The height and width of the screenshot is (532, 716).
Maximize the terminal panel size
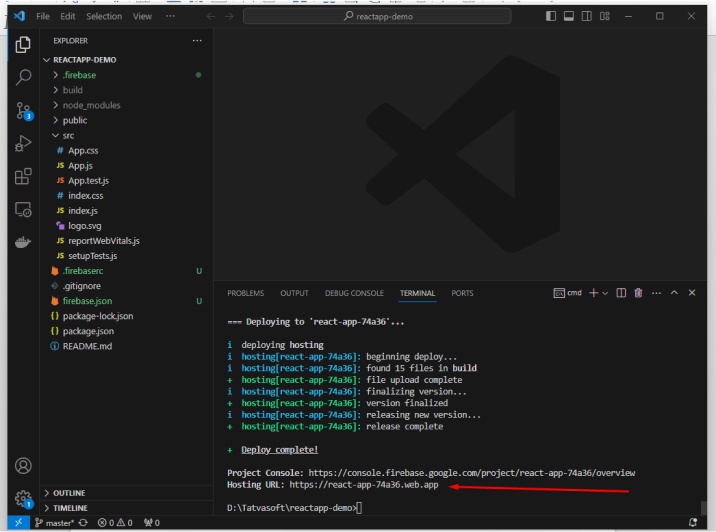pyautogui.click(x=674, y=293)
